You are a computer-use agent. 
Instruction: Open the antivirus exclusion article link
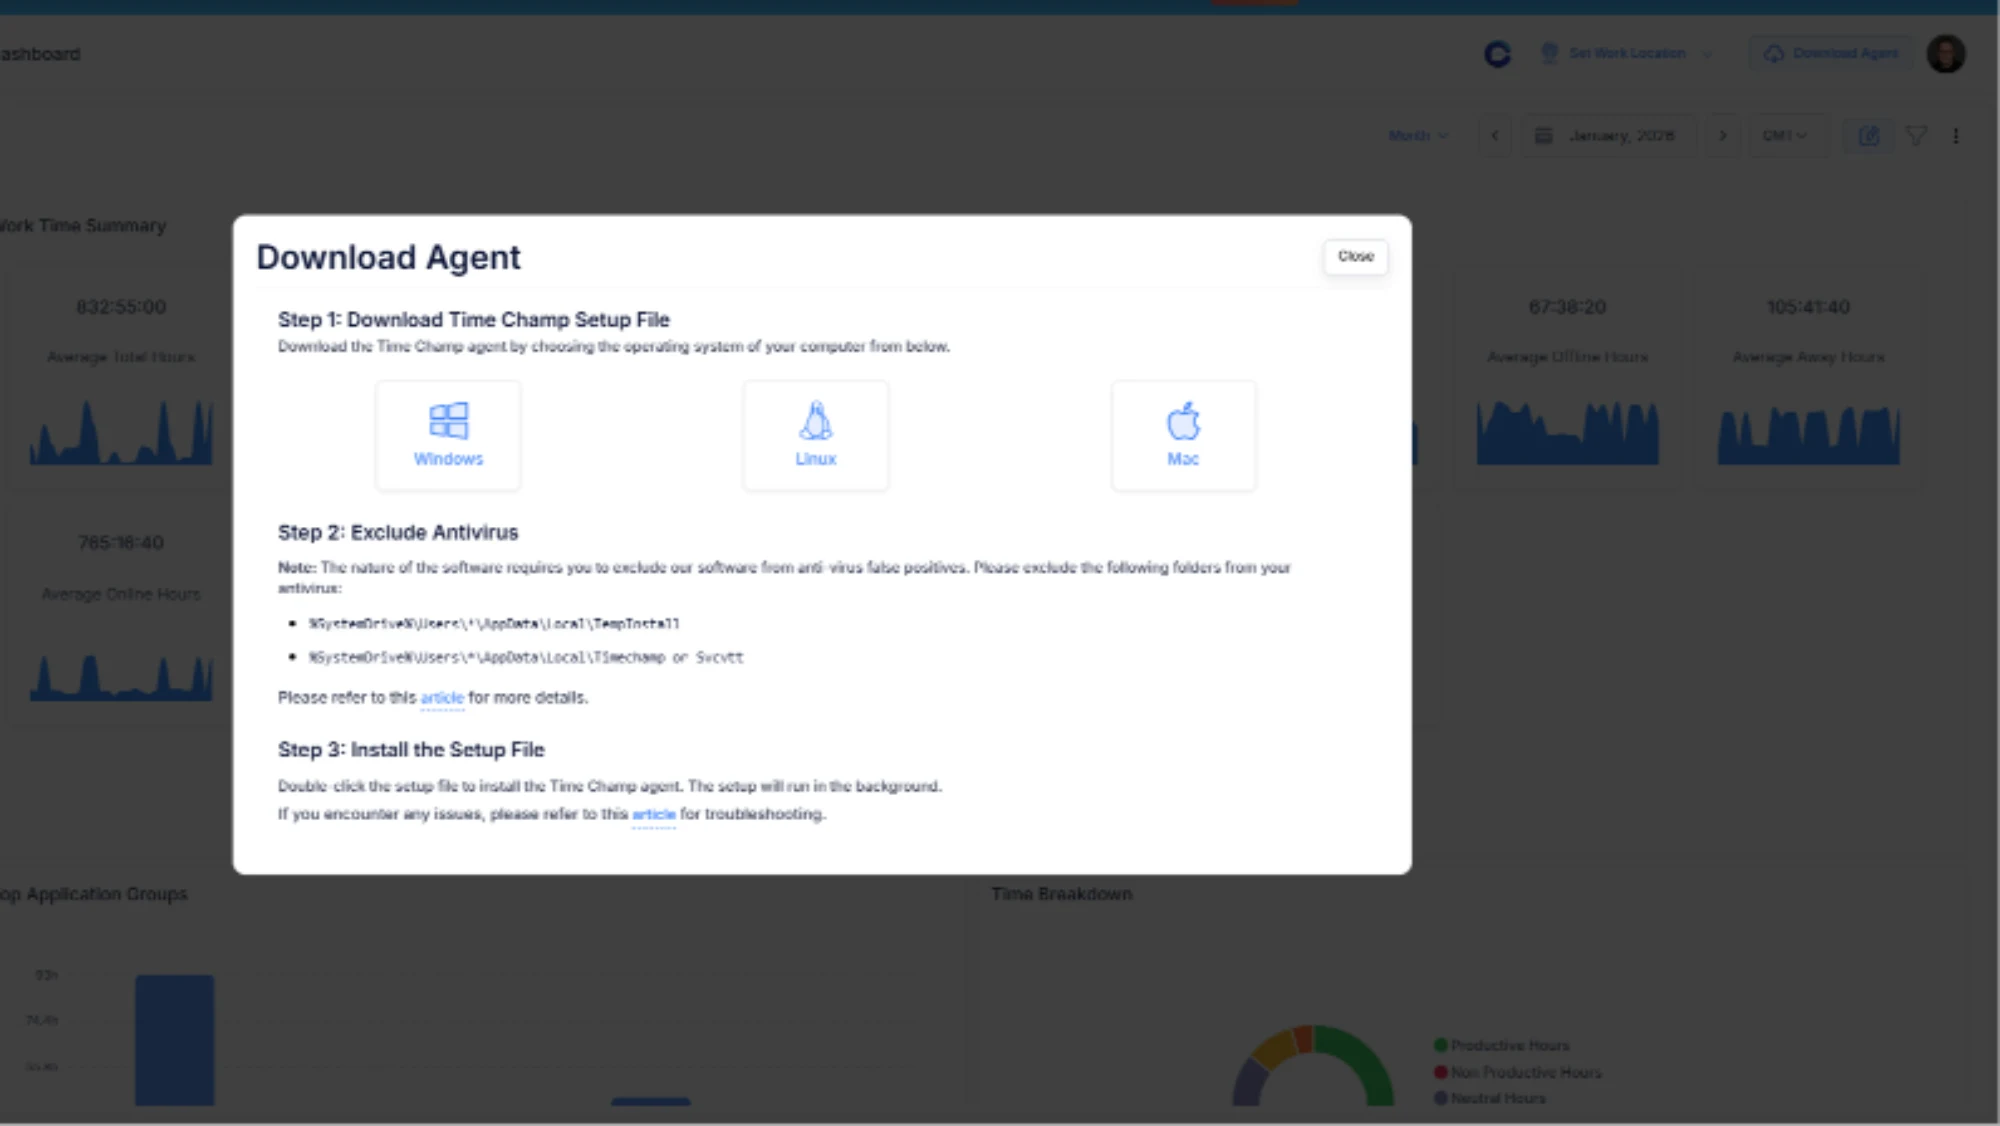click(x=442, y=697)
